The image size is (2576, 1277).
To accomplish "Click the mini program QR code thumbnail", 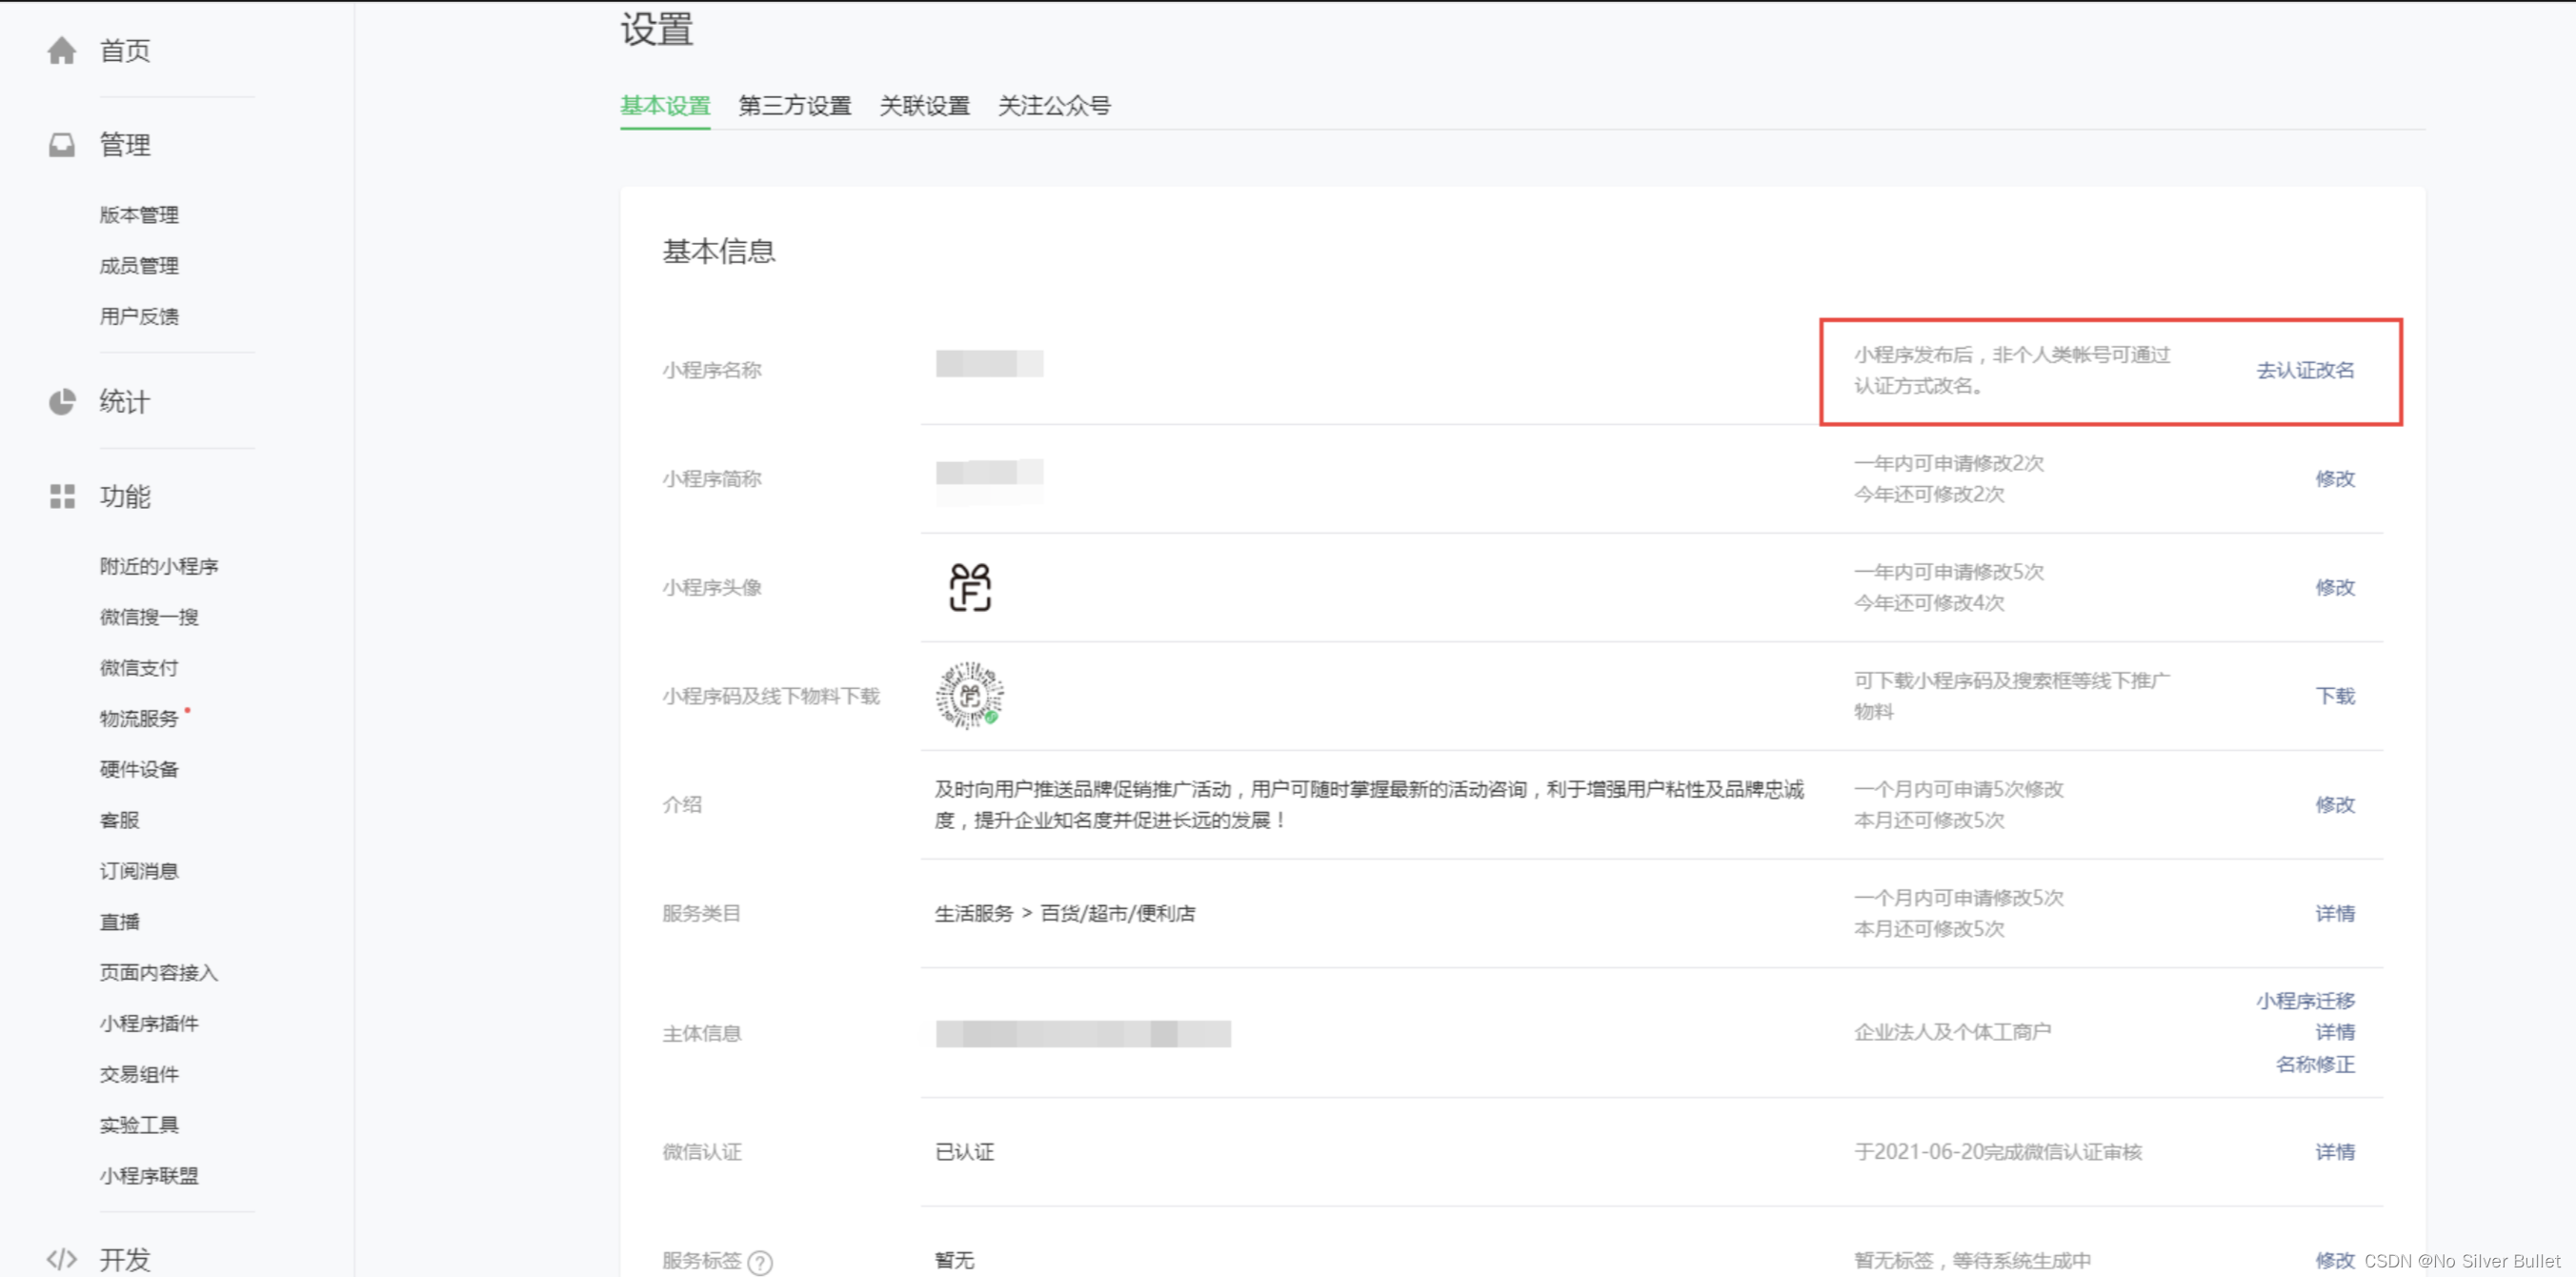I will [x=969, y=695].
